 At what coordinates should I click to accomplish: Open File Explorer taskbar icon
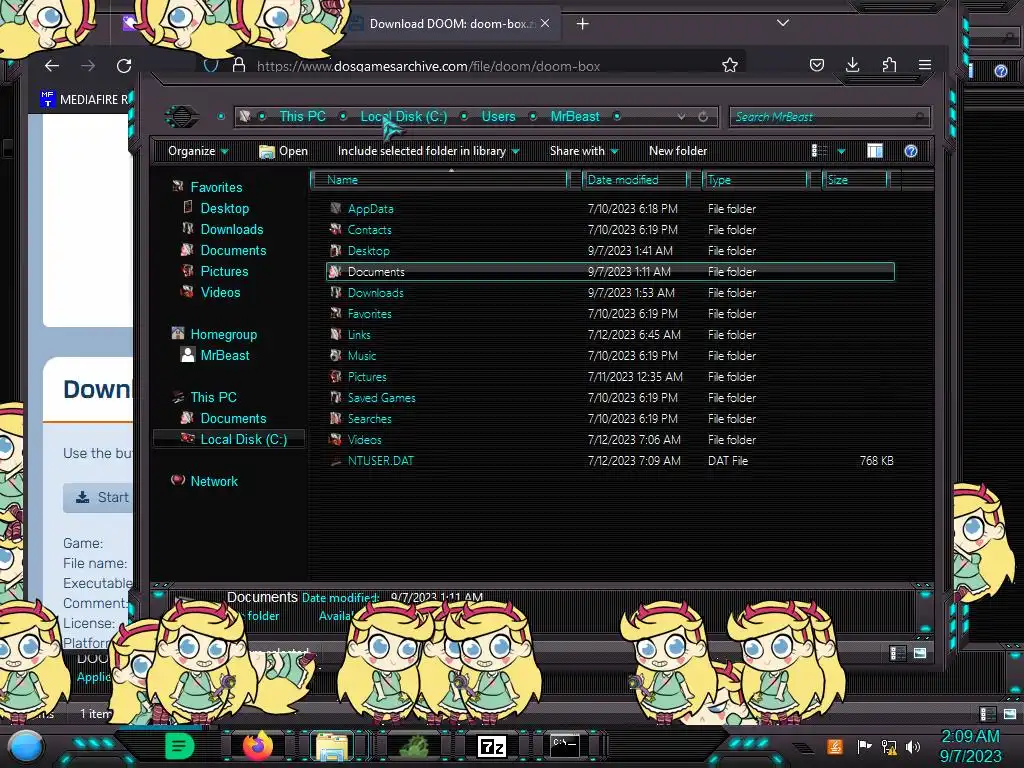point(332,746)
